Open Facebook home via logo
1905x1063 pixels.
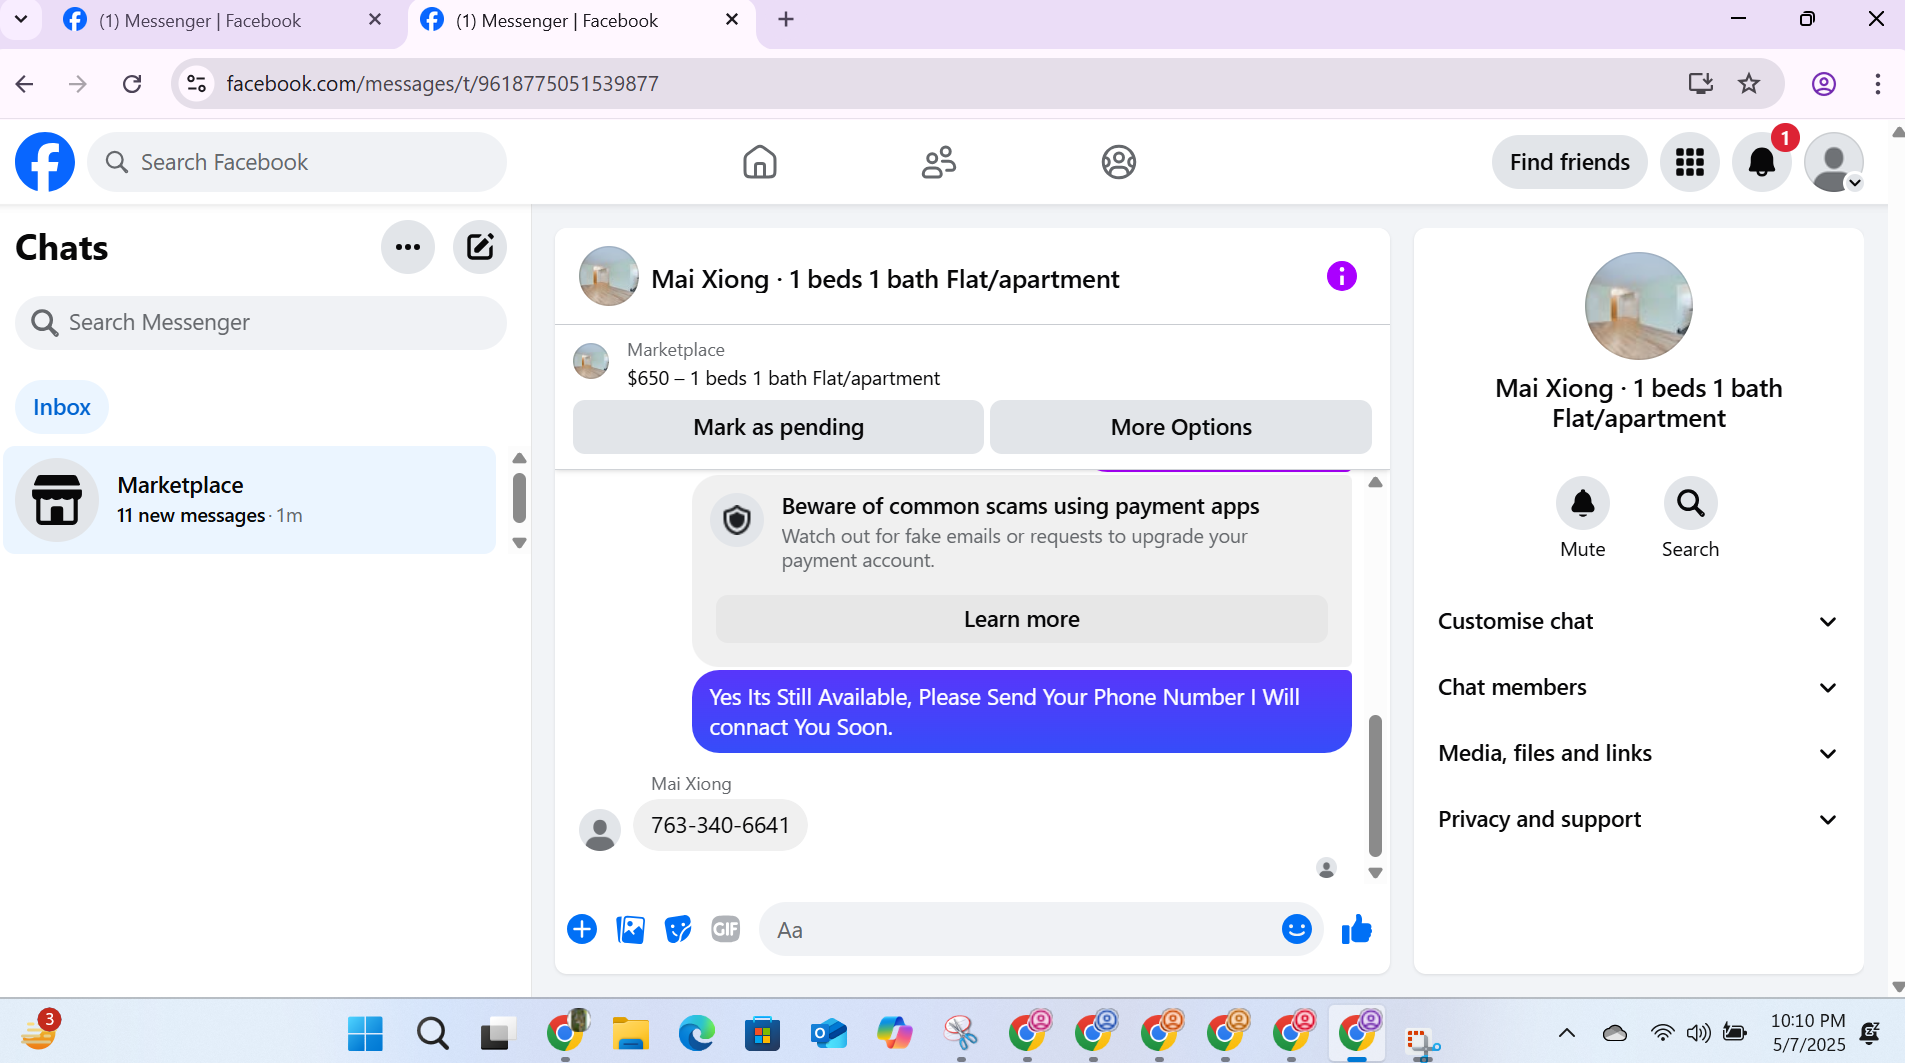(45, 162)
